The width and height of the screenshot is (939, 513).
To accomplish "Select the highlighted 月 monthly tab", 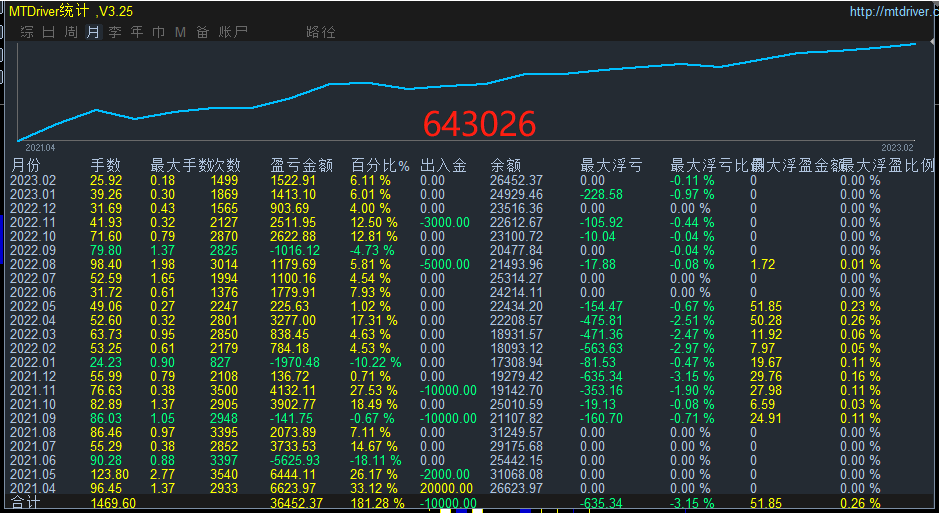I will (93, 32).
